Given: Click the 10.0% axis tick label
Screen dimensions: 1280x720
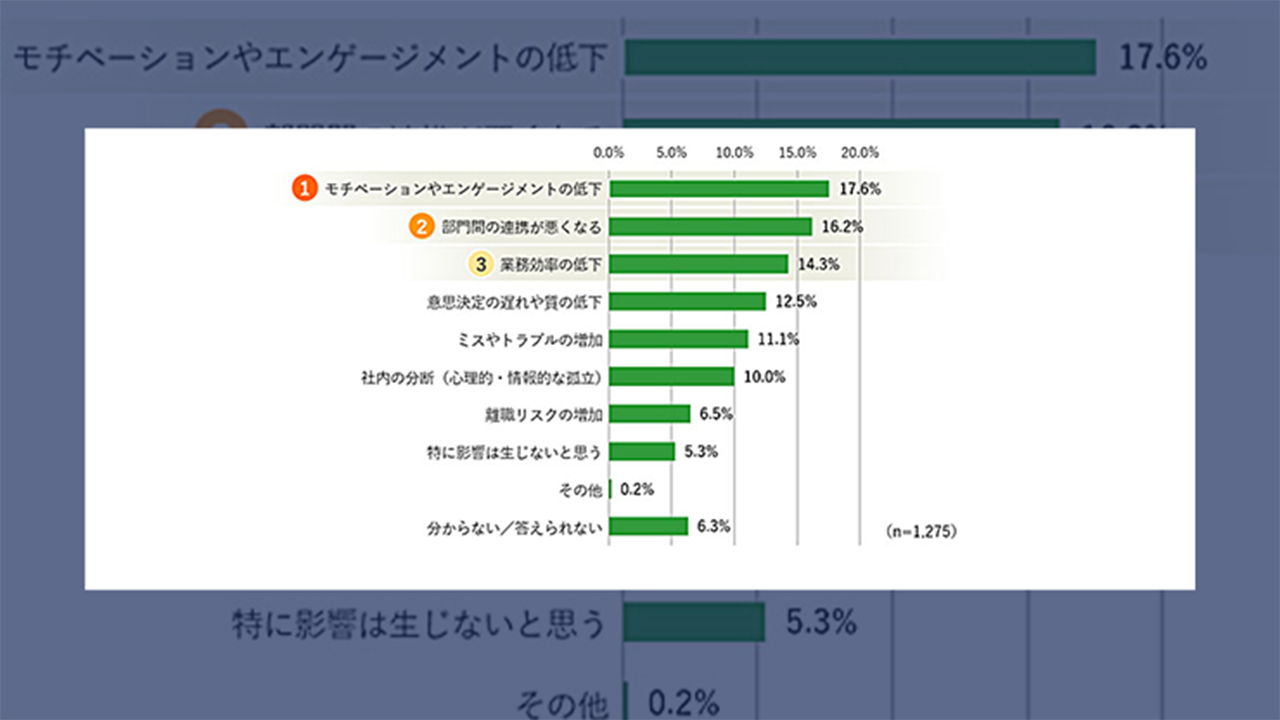Looking at the screenshot, I should point(734,153).
